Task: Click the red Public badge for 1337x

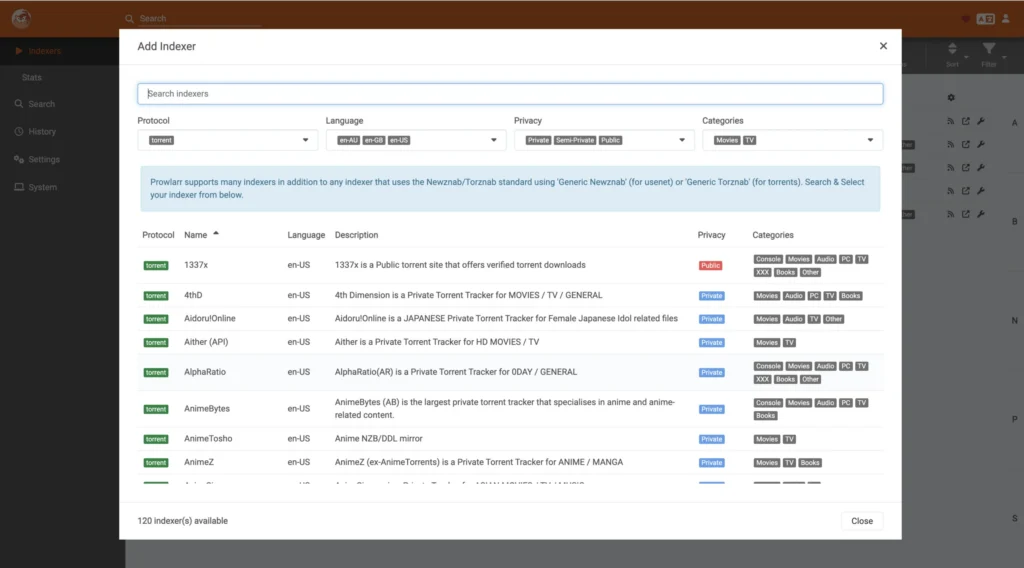Action: point(711,266)
